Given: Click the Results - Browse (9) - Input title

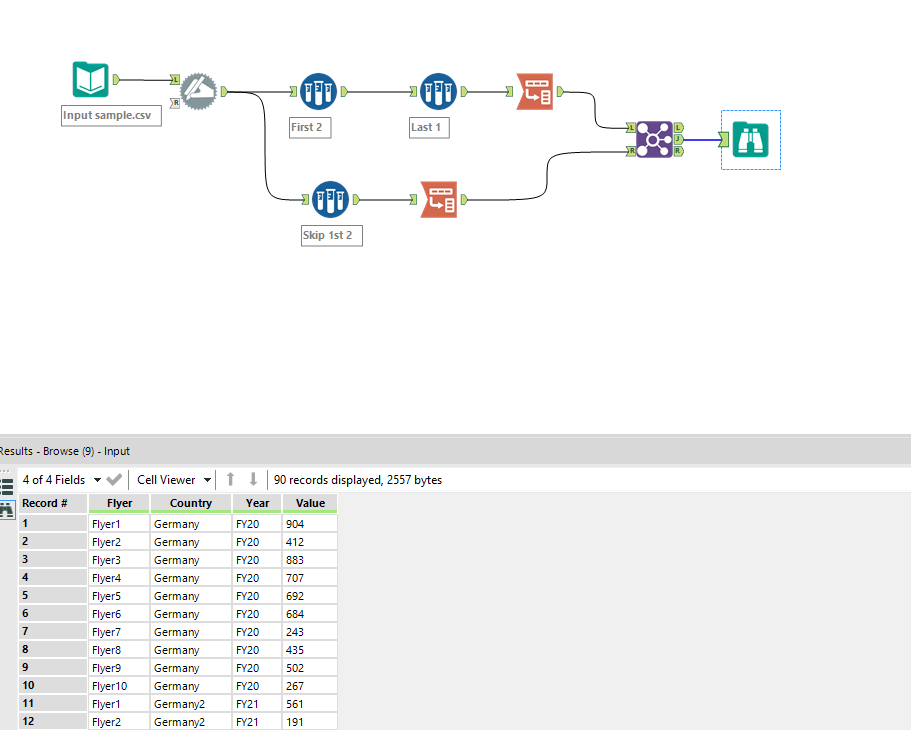Looking at the screenshot, I should pos(64,451).
